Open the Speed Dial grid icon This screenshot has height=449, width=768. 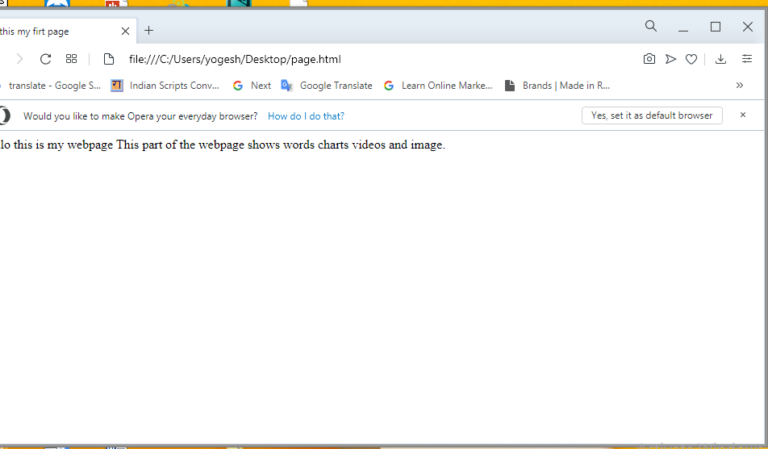coord(72,59)
